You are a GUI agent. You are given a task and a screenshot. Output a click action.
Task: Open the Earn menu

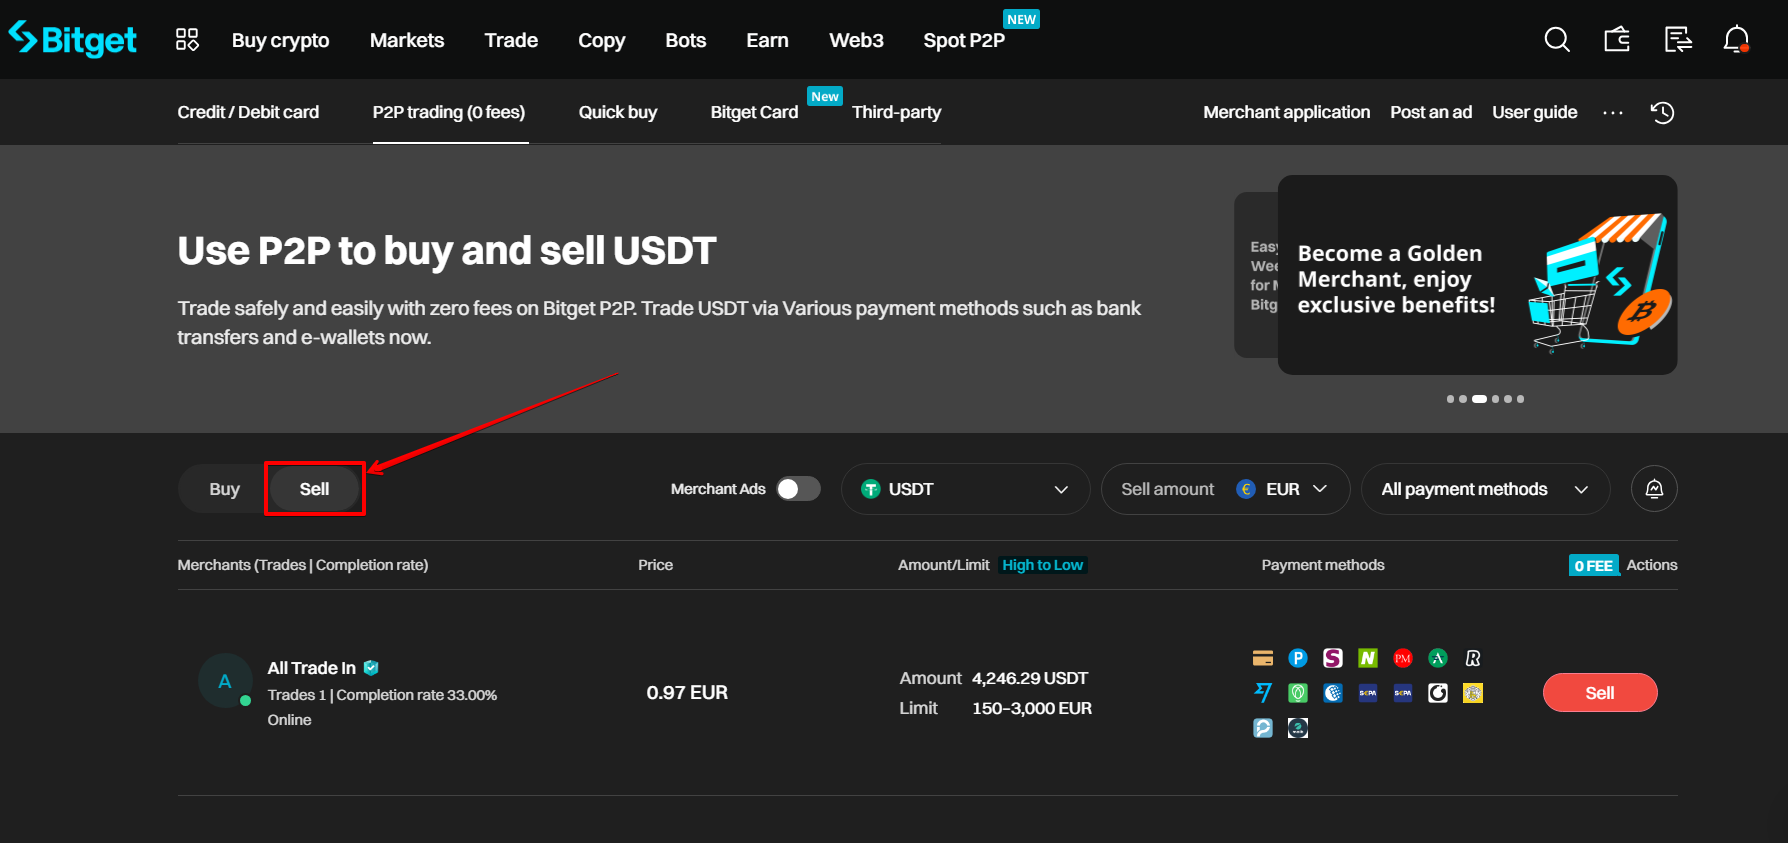[x=767, y=40]
